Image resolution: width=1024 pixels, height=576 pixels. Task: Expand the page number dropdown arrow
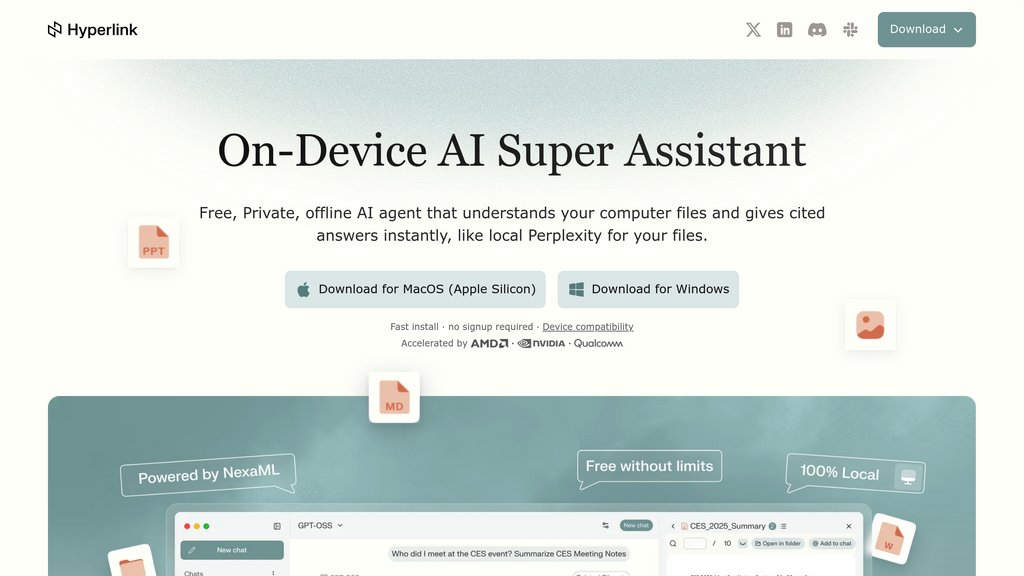743,543
